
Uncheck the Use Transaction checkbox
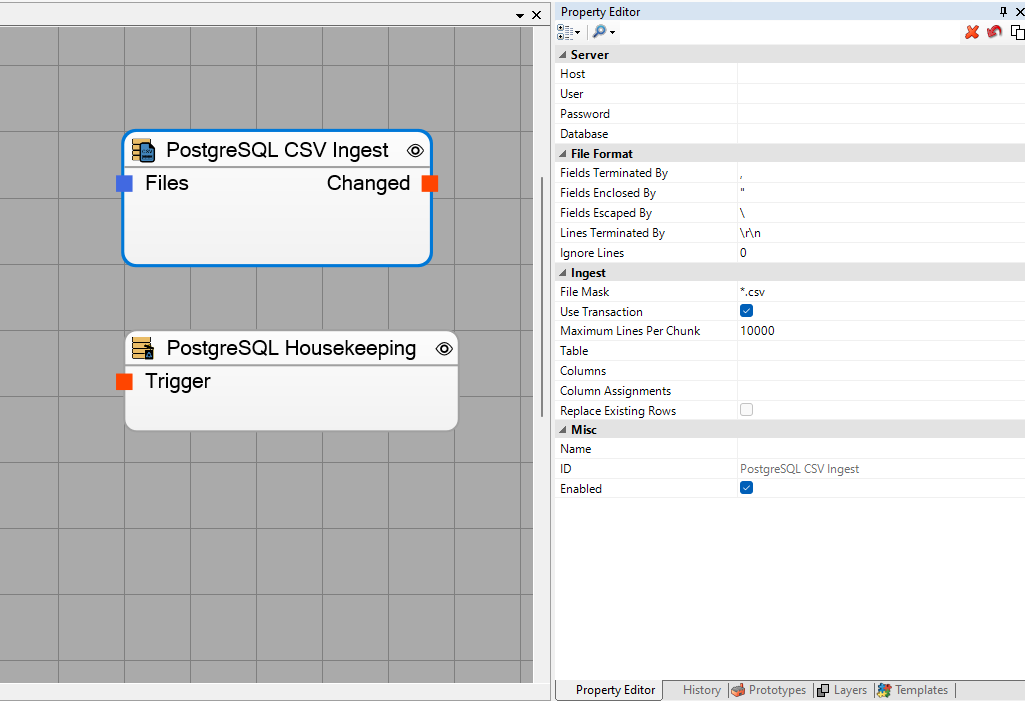pyautogui.click(x=747, y=311)
